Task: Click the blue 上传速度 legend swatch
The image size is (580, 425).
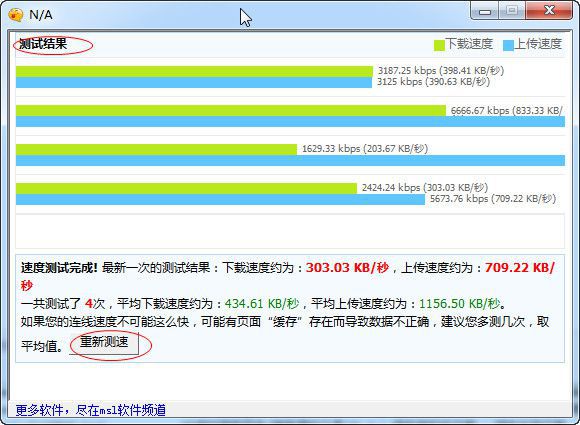Action: (509, 45)
